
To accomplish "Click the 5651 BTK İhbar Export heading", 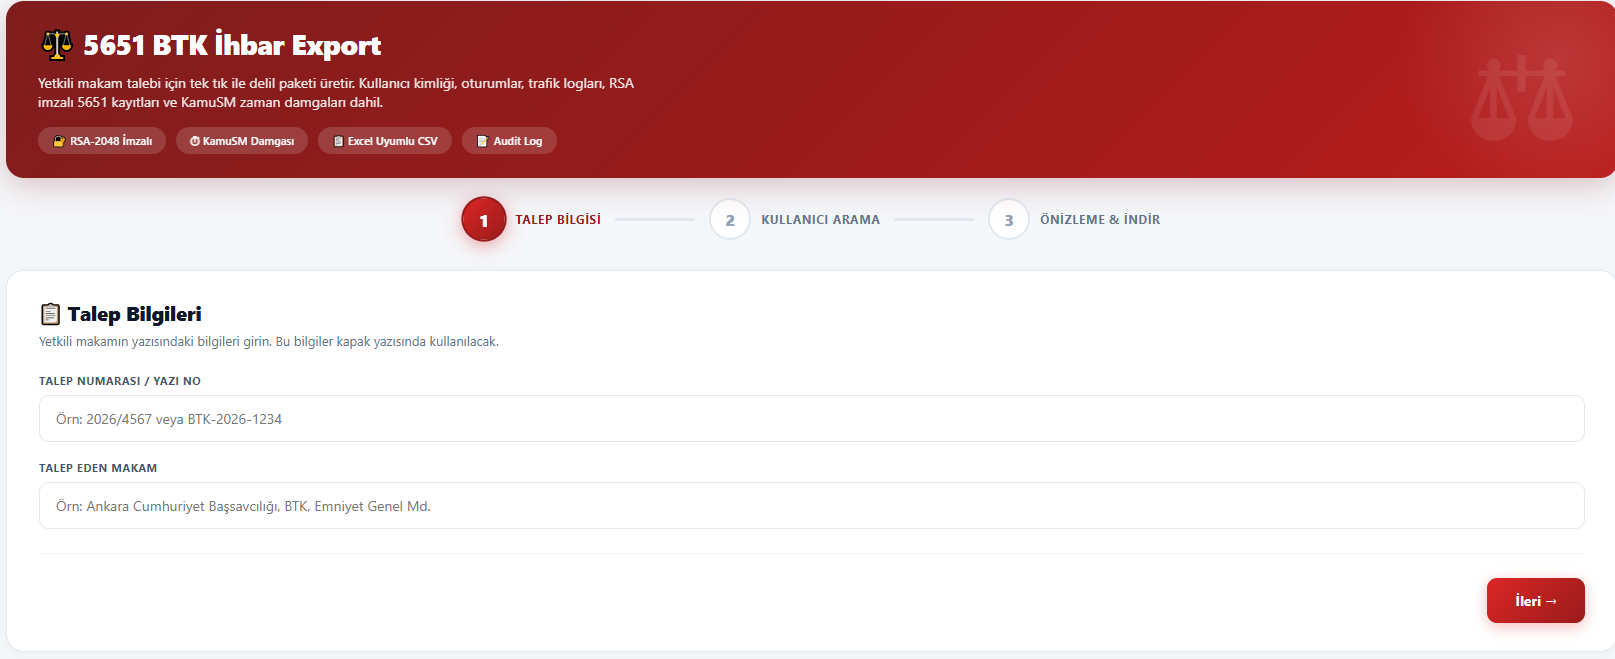I will coord(232,45).
